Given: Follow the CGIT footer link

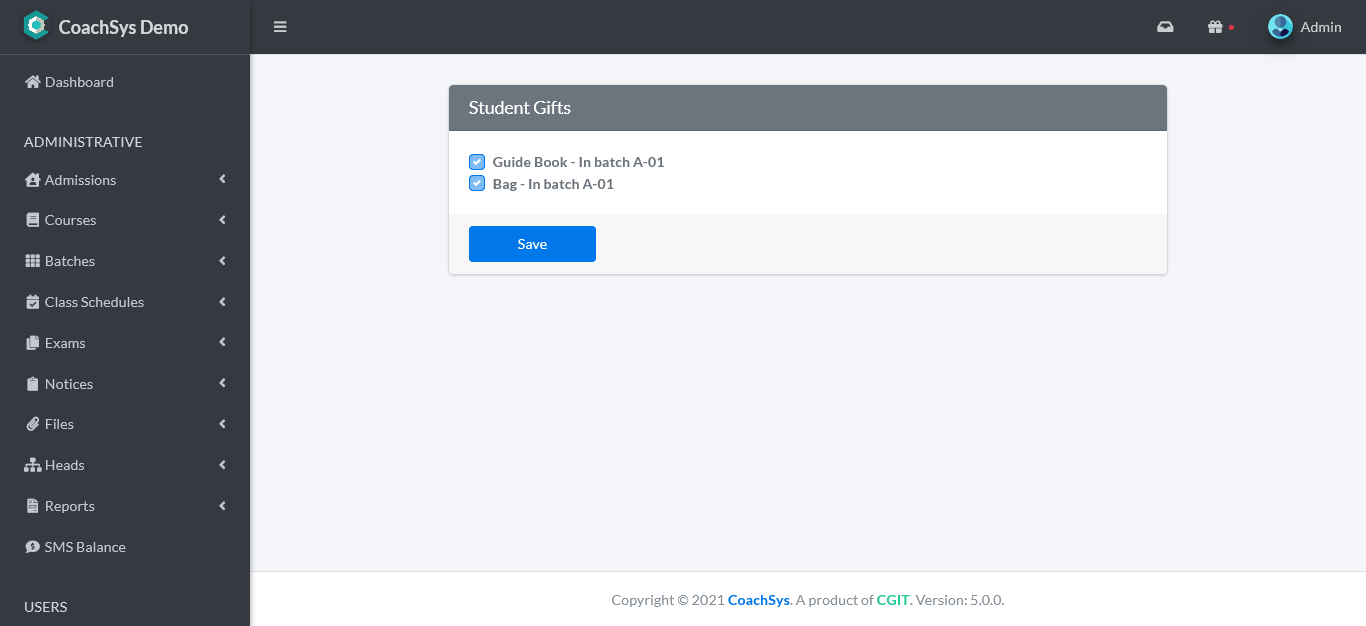Looking at the screenshot, I should click(893, 600).
